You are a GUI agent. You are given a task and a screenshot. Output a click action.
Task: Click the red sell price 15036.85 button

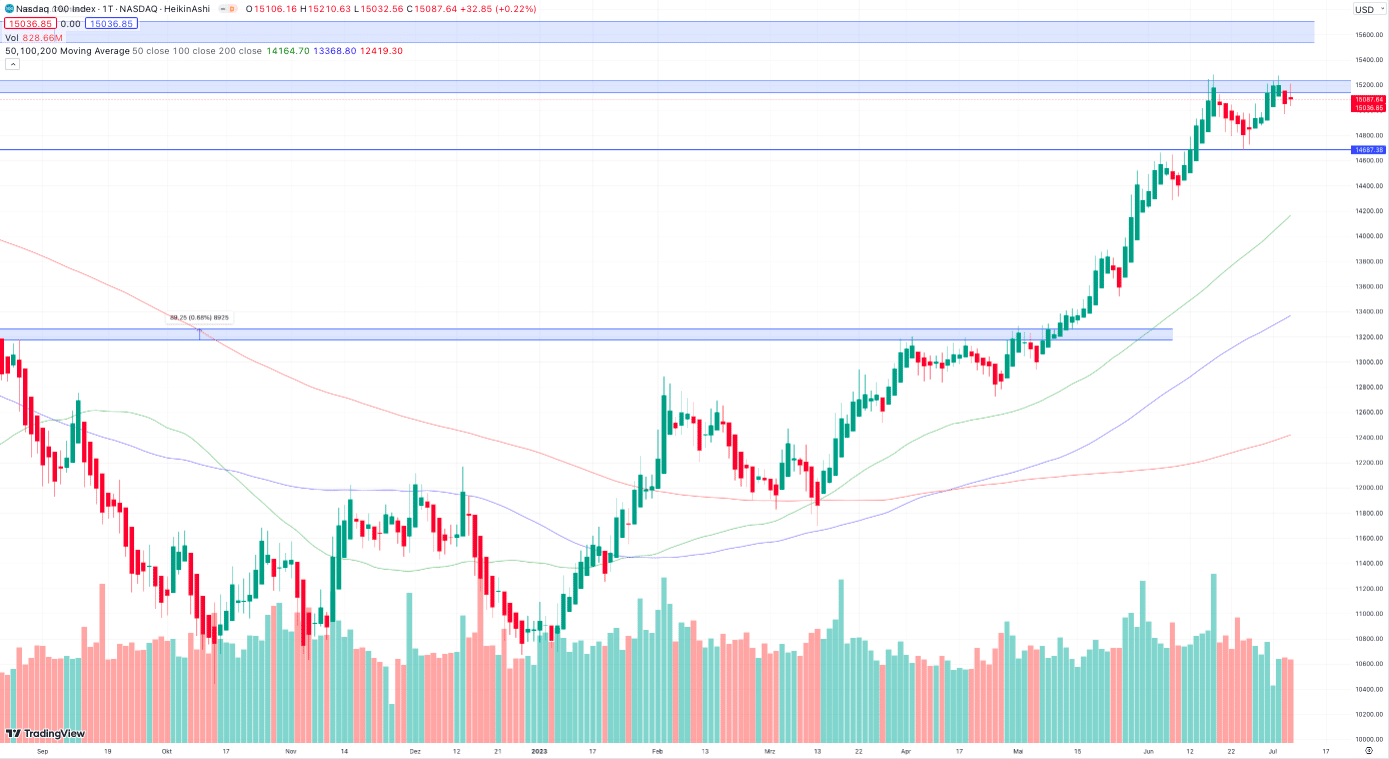coord(28,23)
